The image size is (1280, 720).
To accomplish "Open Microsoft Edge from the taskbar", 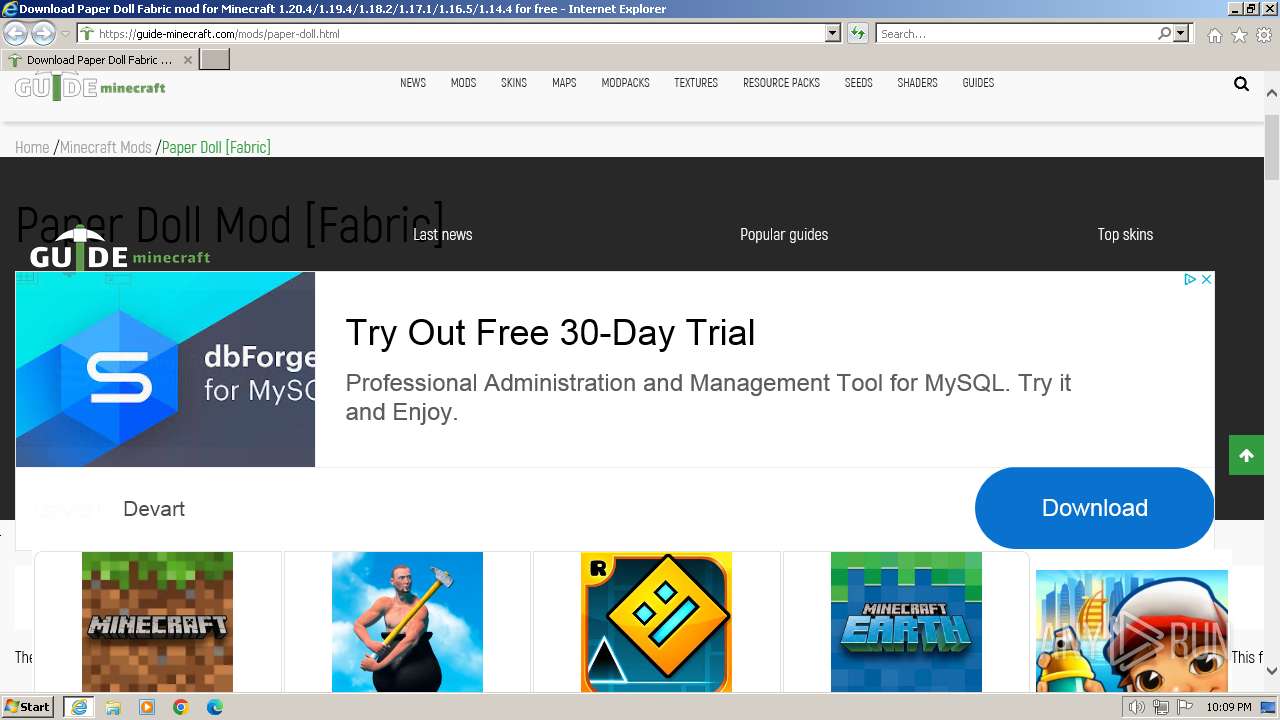I will [x=215, y=707].
